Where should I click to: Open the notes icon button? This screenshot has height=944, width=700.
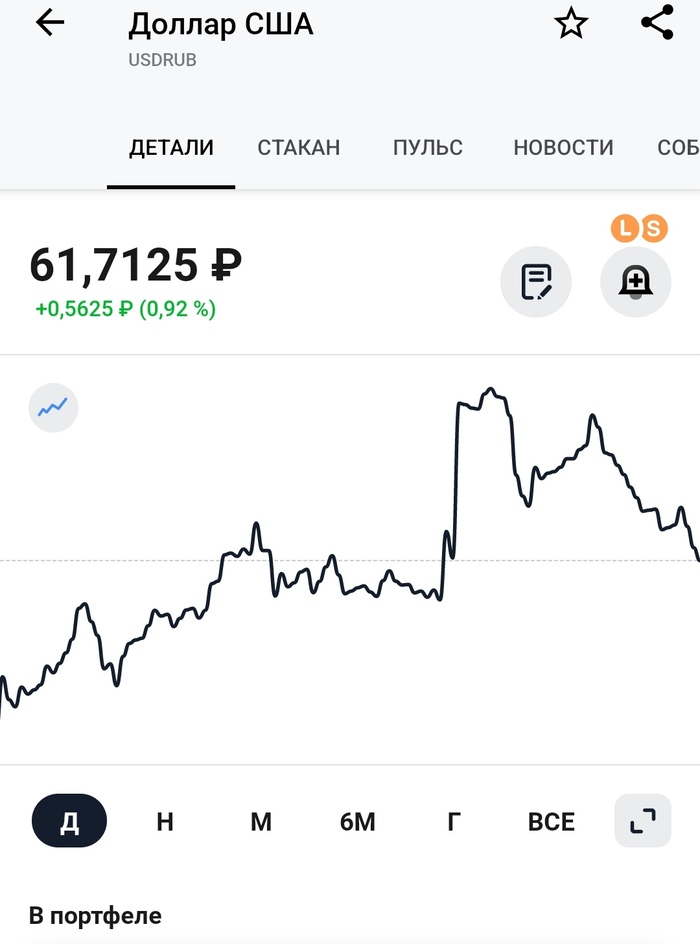(x=536, y=282)
